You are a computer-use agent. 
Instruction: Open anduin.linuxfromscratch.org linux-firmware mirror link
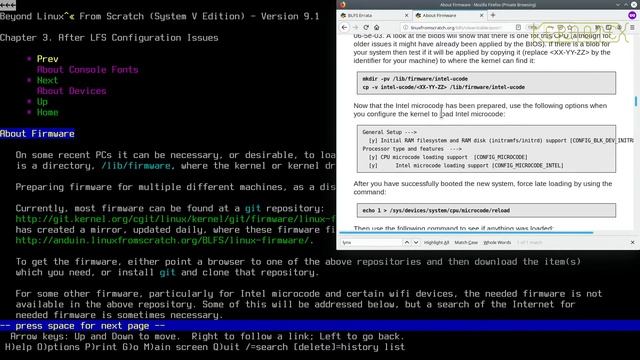162,240
